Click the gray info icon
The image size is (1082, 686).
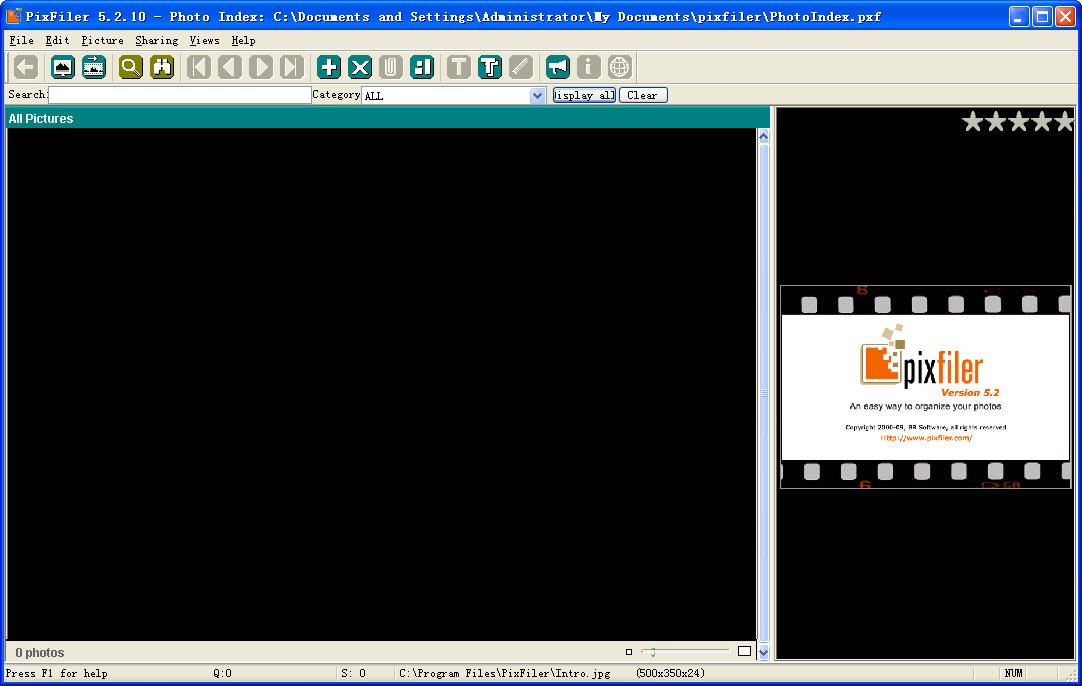point(589,67)
